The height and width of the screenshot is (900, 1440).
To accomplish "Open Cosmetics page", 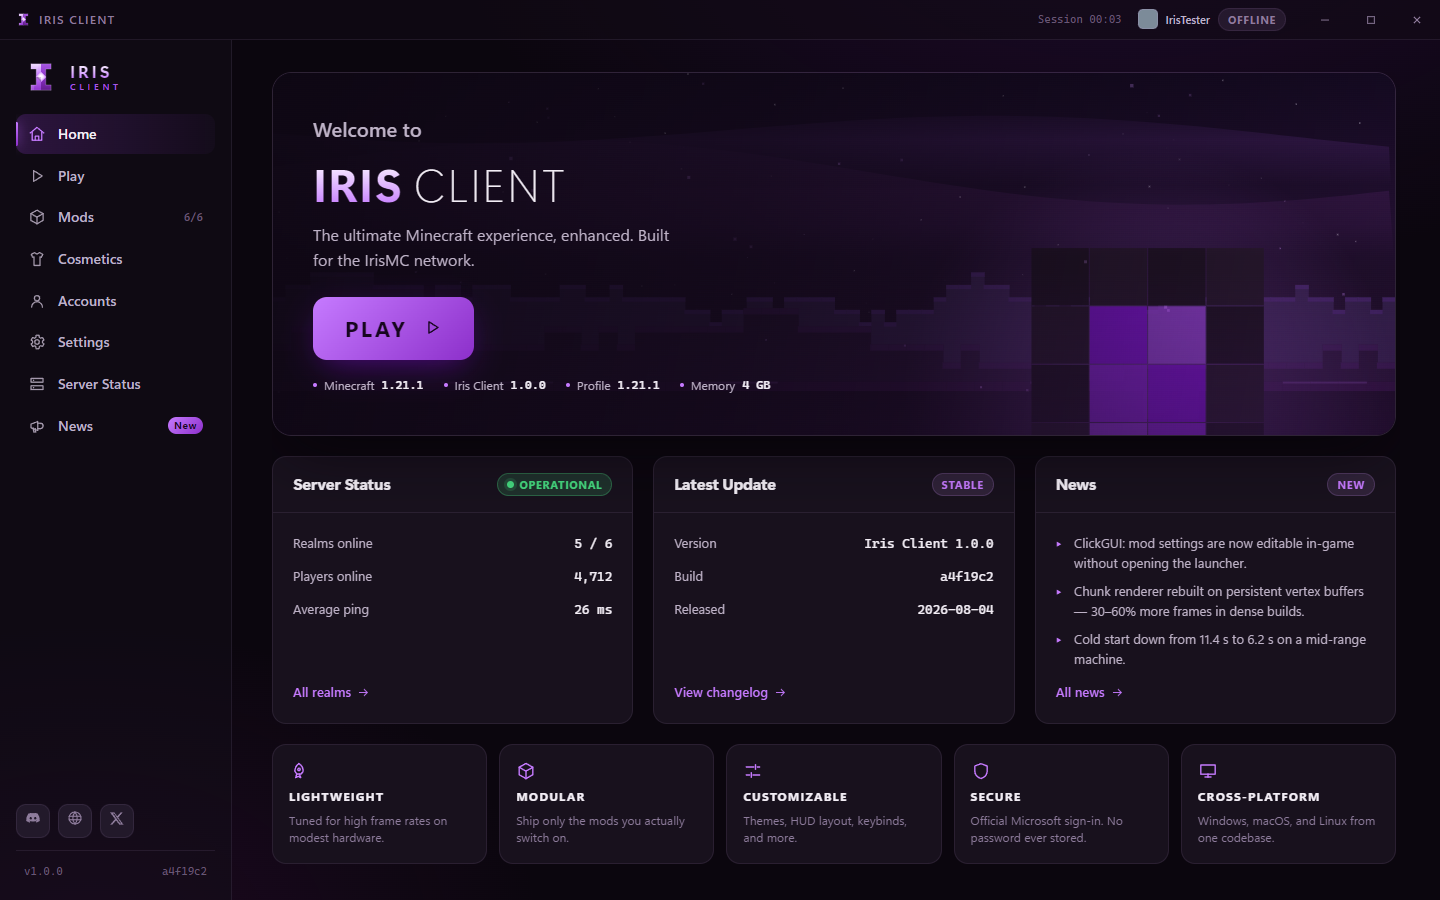I will point(116,259).
